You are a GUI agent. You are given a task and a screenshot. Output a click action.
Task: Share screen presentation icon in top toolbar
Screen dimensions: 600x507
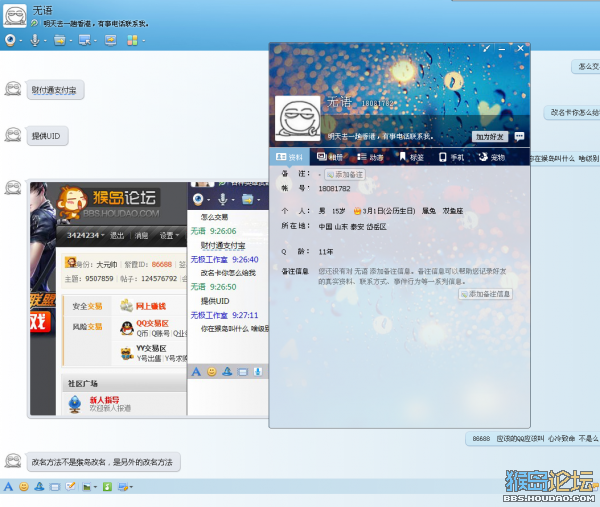(111, 40)
